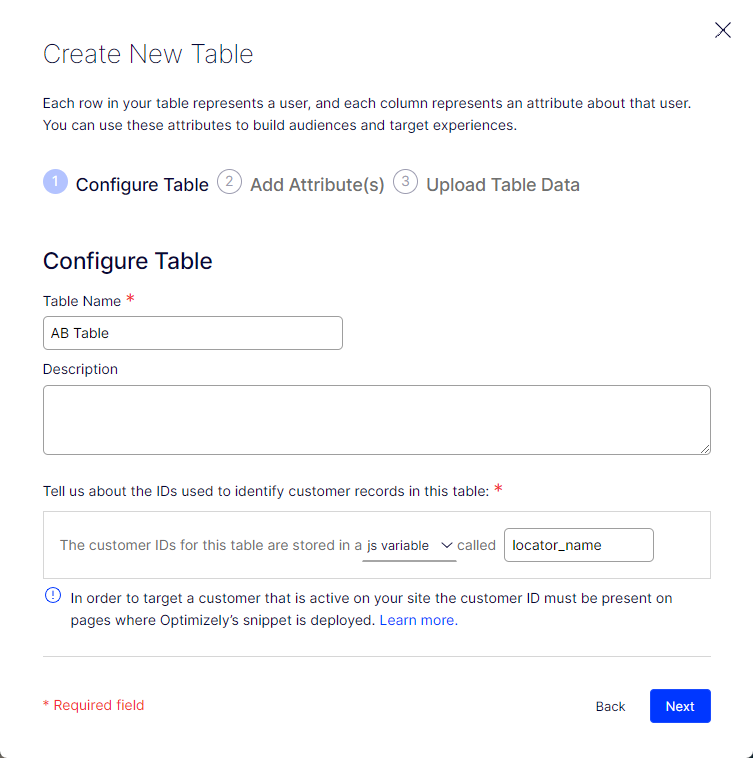
Task: Jump to the Upload Table Data step
Action: pyautogui.click(x=502, y=185)
